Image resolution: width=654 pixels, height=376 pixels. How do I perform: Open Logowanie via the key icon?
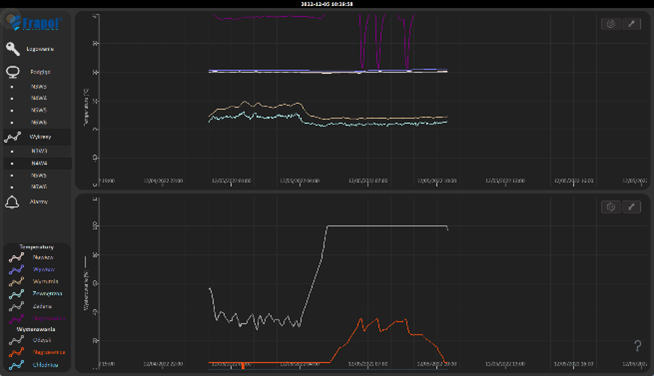(x=13, y=49)
